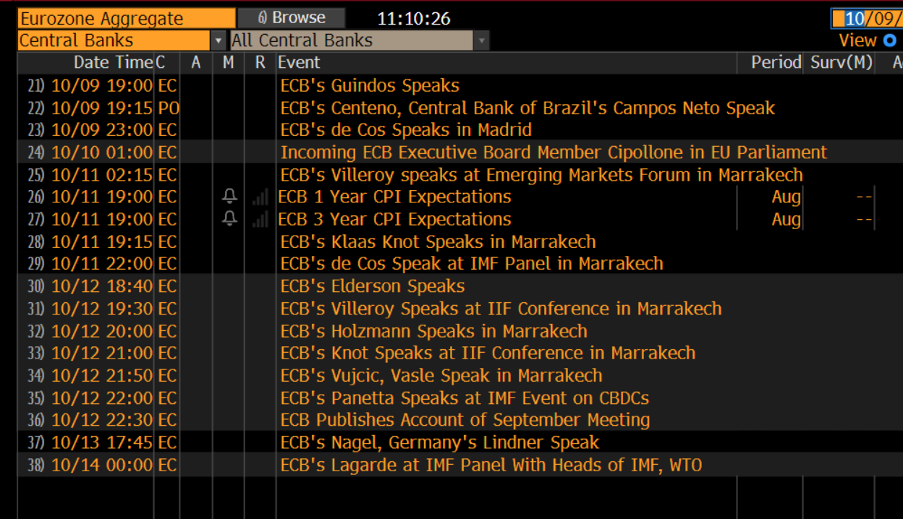Open ECB's Nagel, Germany's Lindner Speak
The image size is (904, 520).
click(440, 443)
